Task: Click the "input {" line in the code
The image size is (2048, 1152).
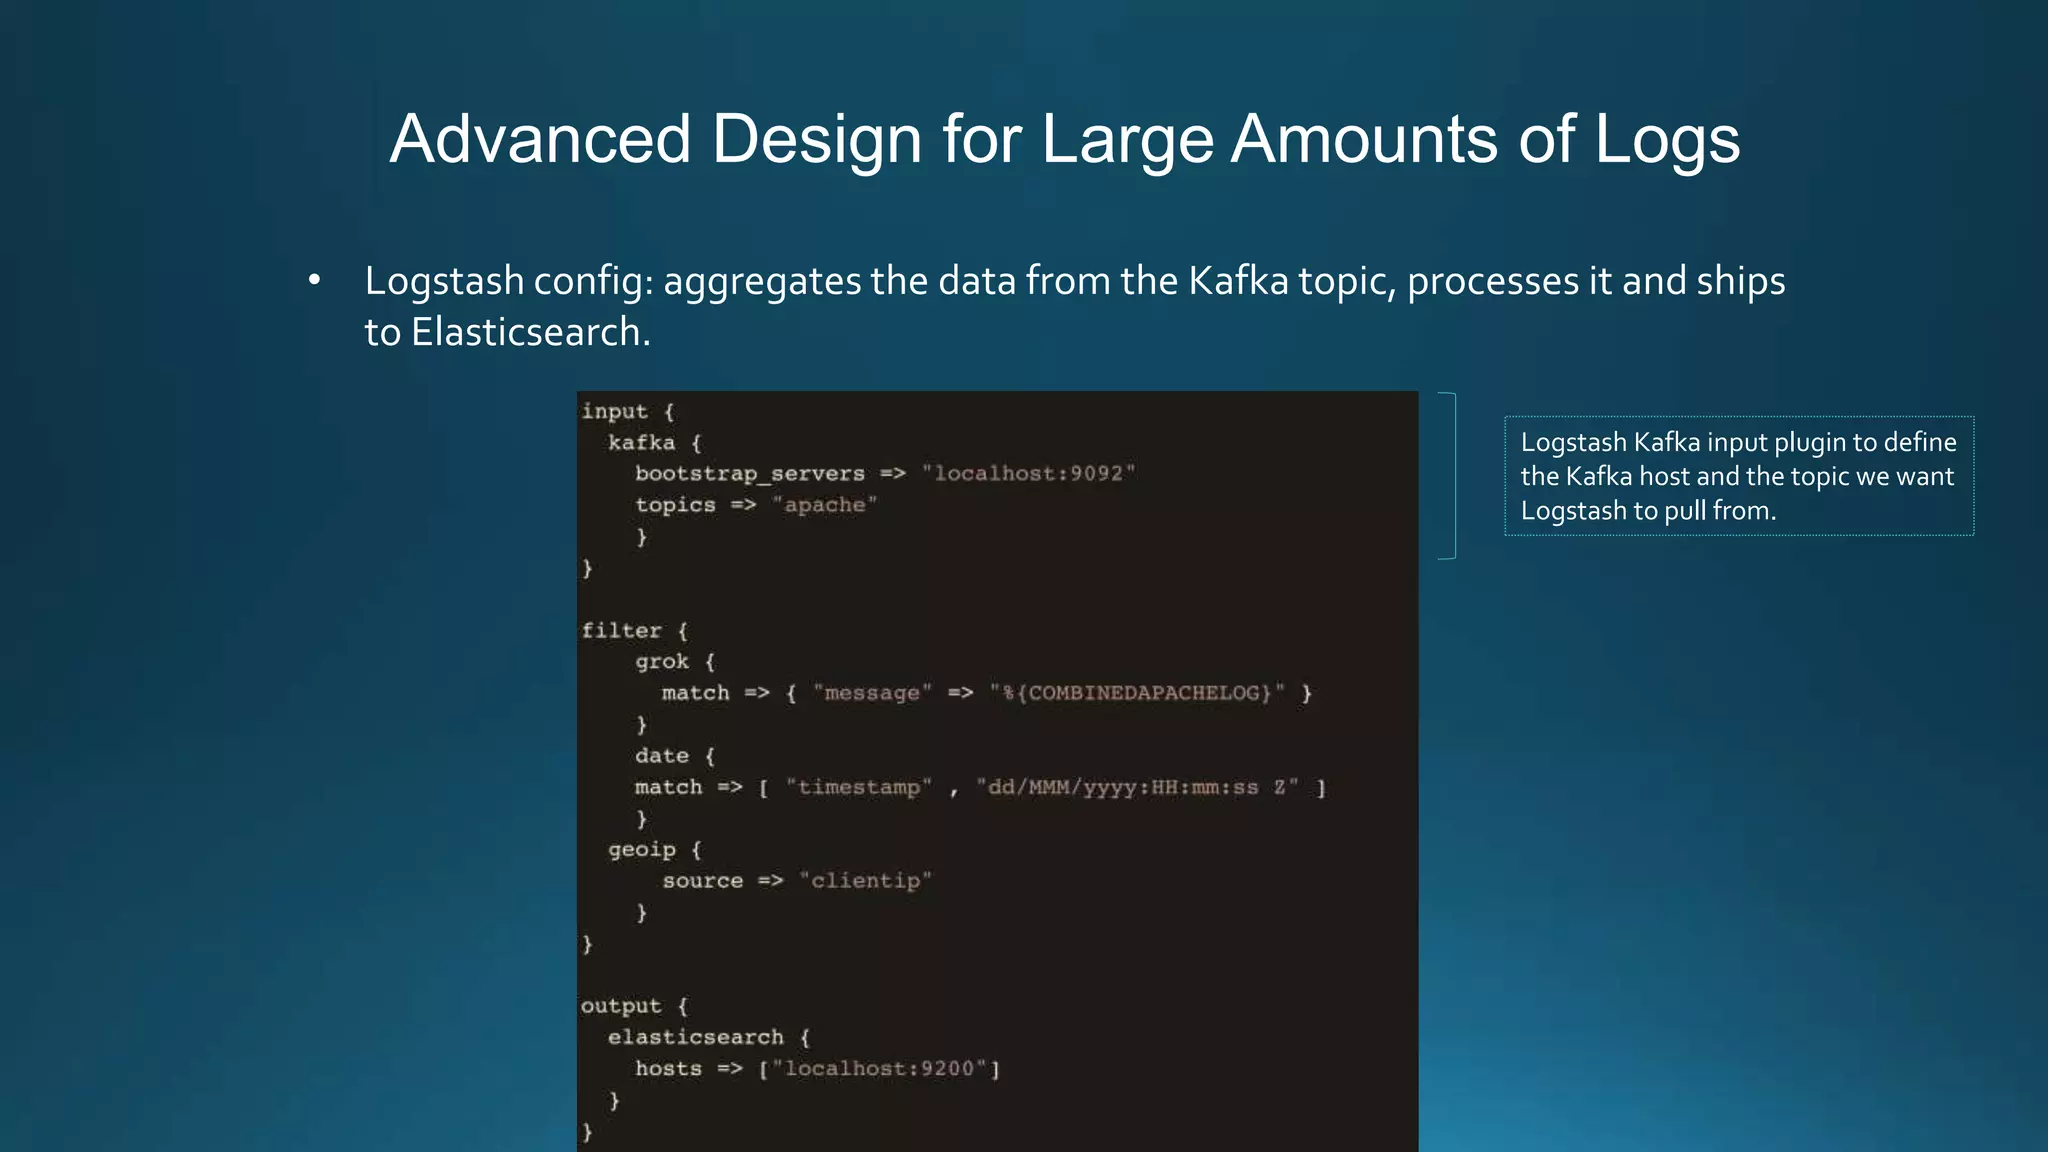Action: (628, 411)
